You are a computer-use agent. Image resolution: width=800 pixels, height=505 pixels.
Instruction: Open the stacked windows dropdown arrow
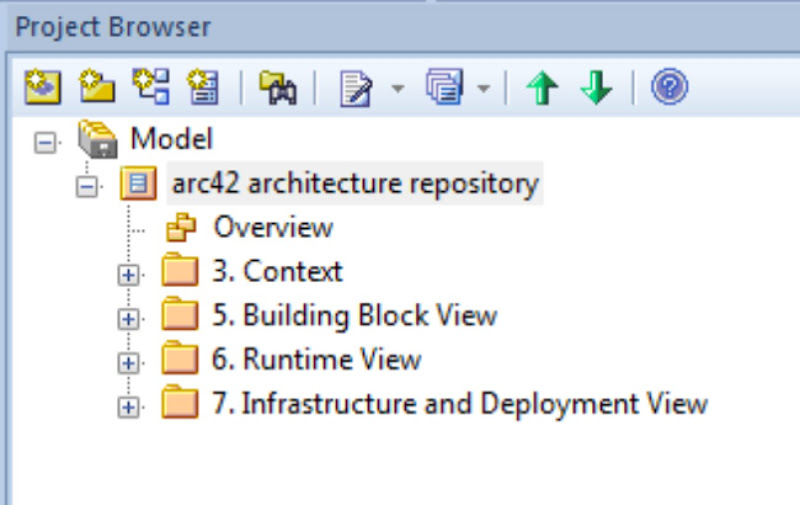tap(483, 89)
